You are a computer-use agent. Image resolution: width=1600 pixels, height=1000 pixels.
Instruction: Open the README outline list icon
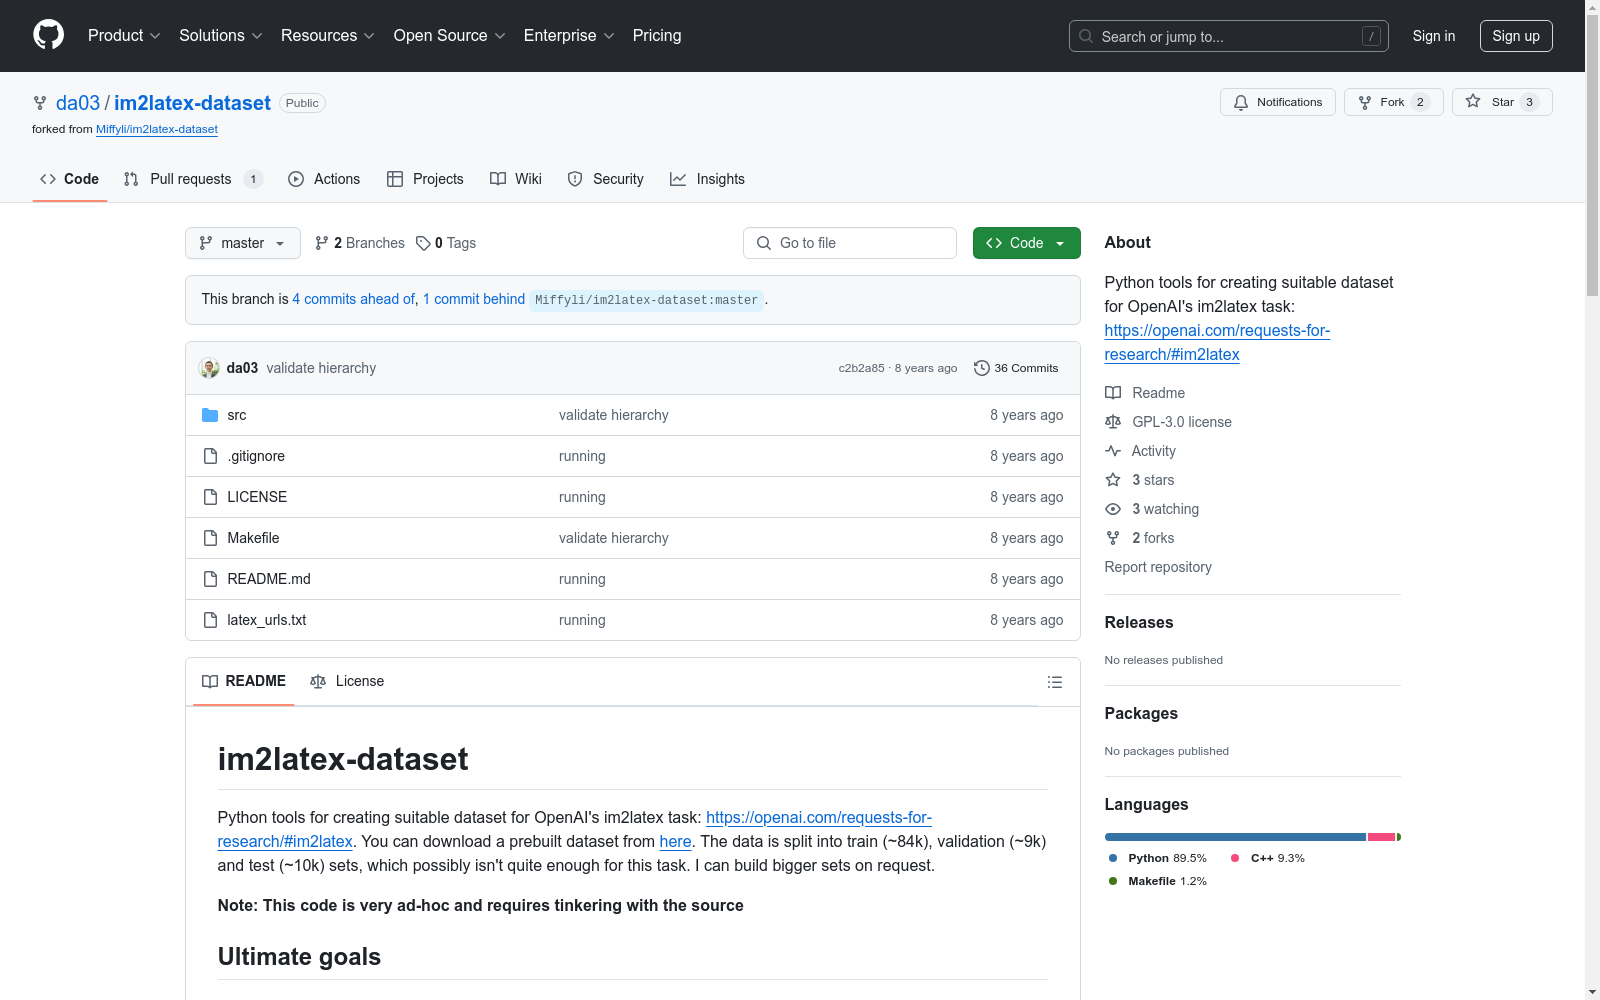pyautogui.click(x=1054, y=682)
